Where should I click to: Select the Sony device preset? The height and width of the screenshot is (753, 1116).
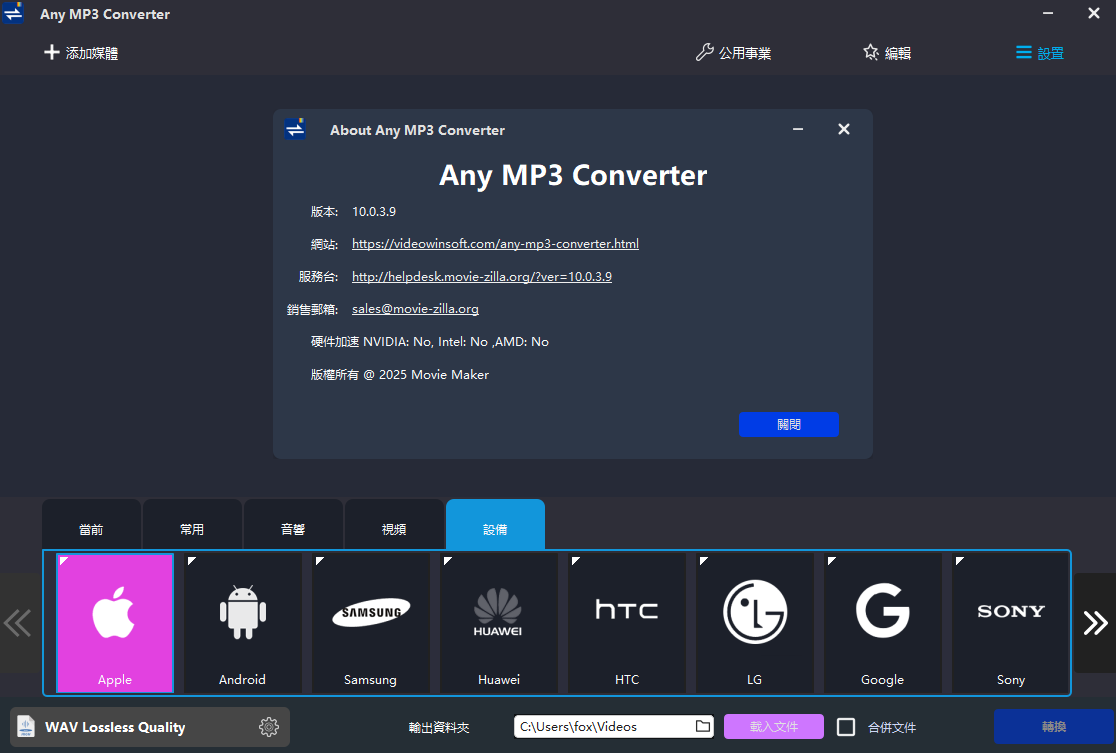[1011, 622]
